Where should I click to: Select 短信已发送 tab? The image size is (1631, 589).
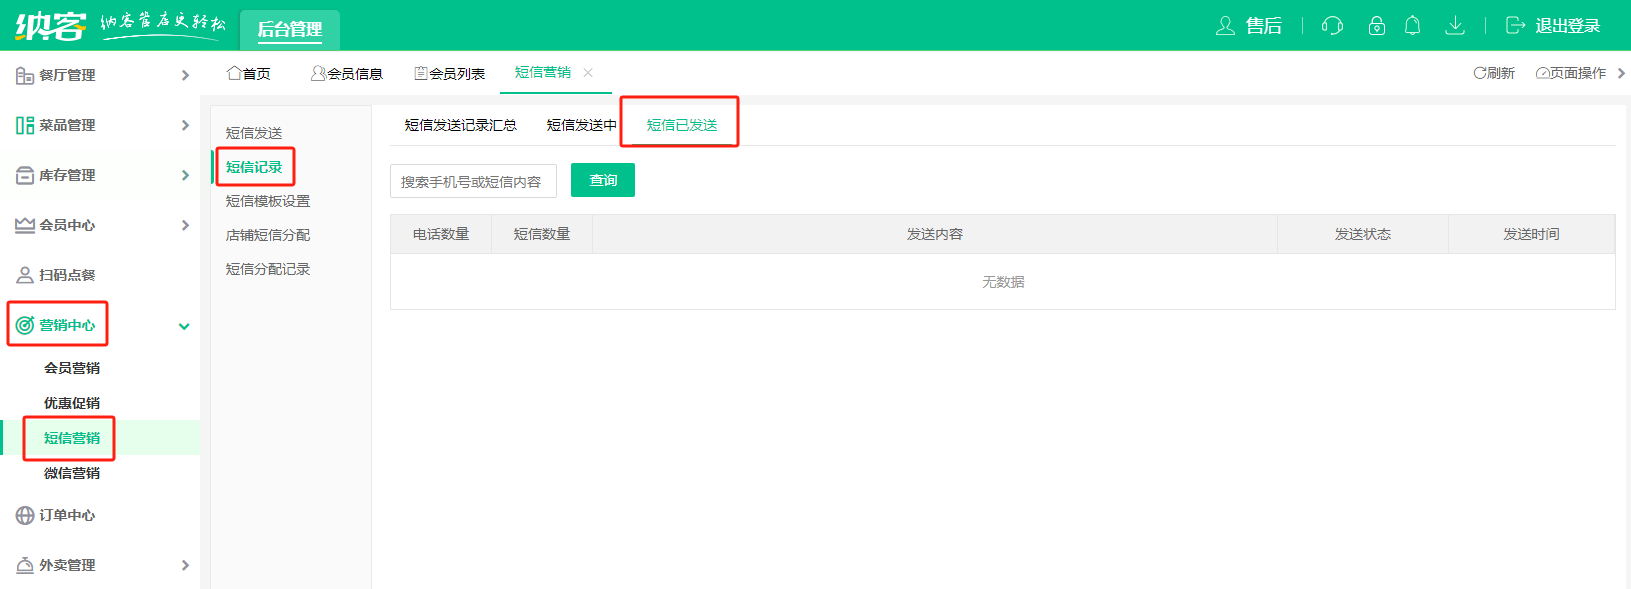[682, 125]
